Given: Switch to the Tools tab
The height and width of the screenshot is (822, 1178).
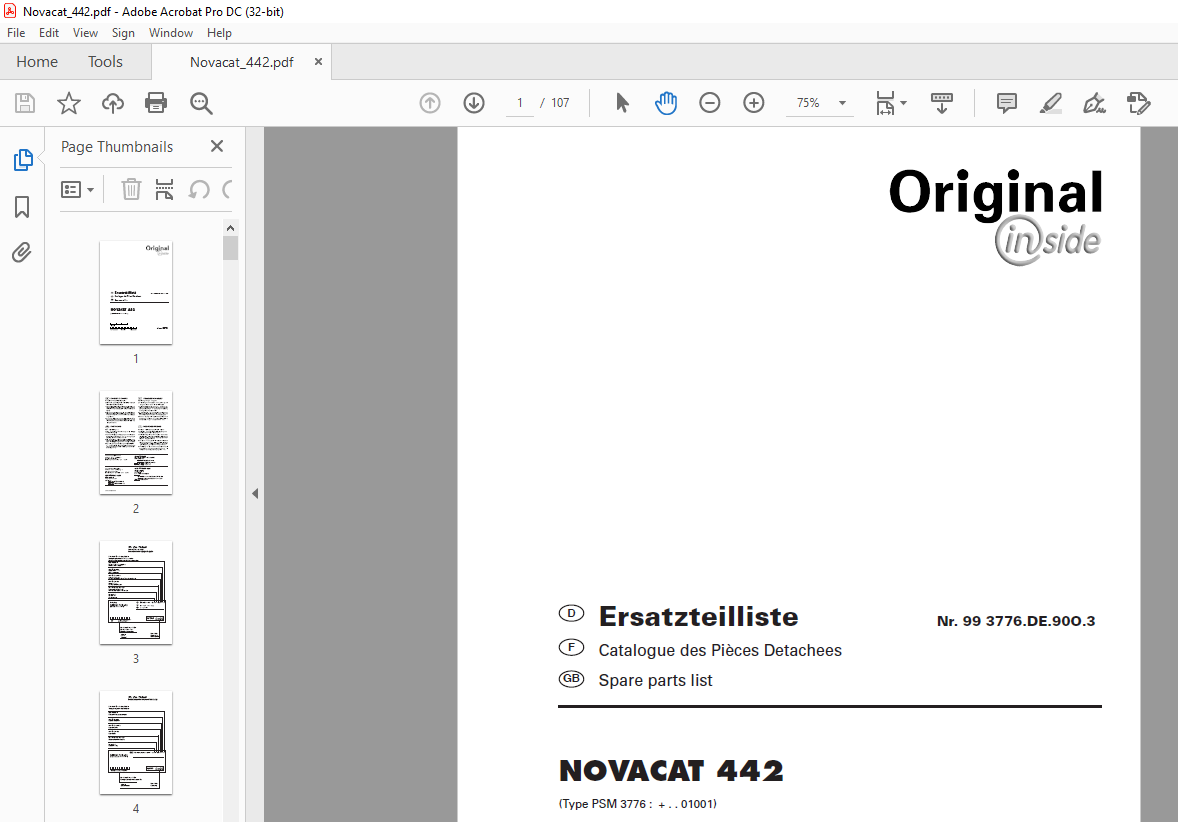Looking at the screenshot, I should pyautogui.click(x=105, y=62).
